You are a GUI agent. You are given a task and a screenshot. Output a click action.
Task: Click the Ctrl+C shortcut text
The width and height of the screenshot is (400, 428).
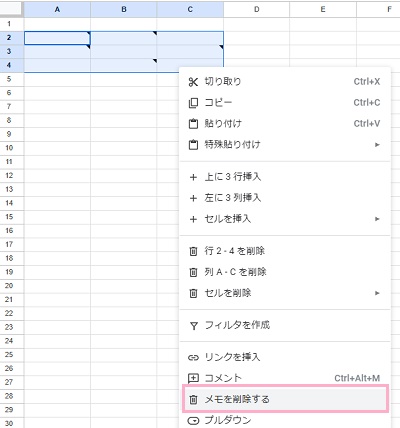coord(367,103)
